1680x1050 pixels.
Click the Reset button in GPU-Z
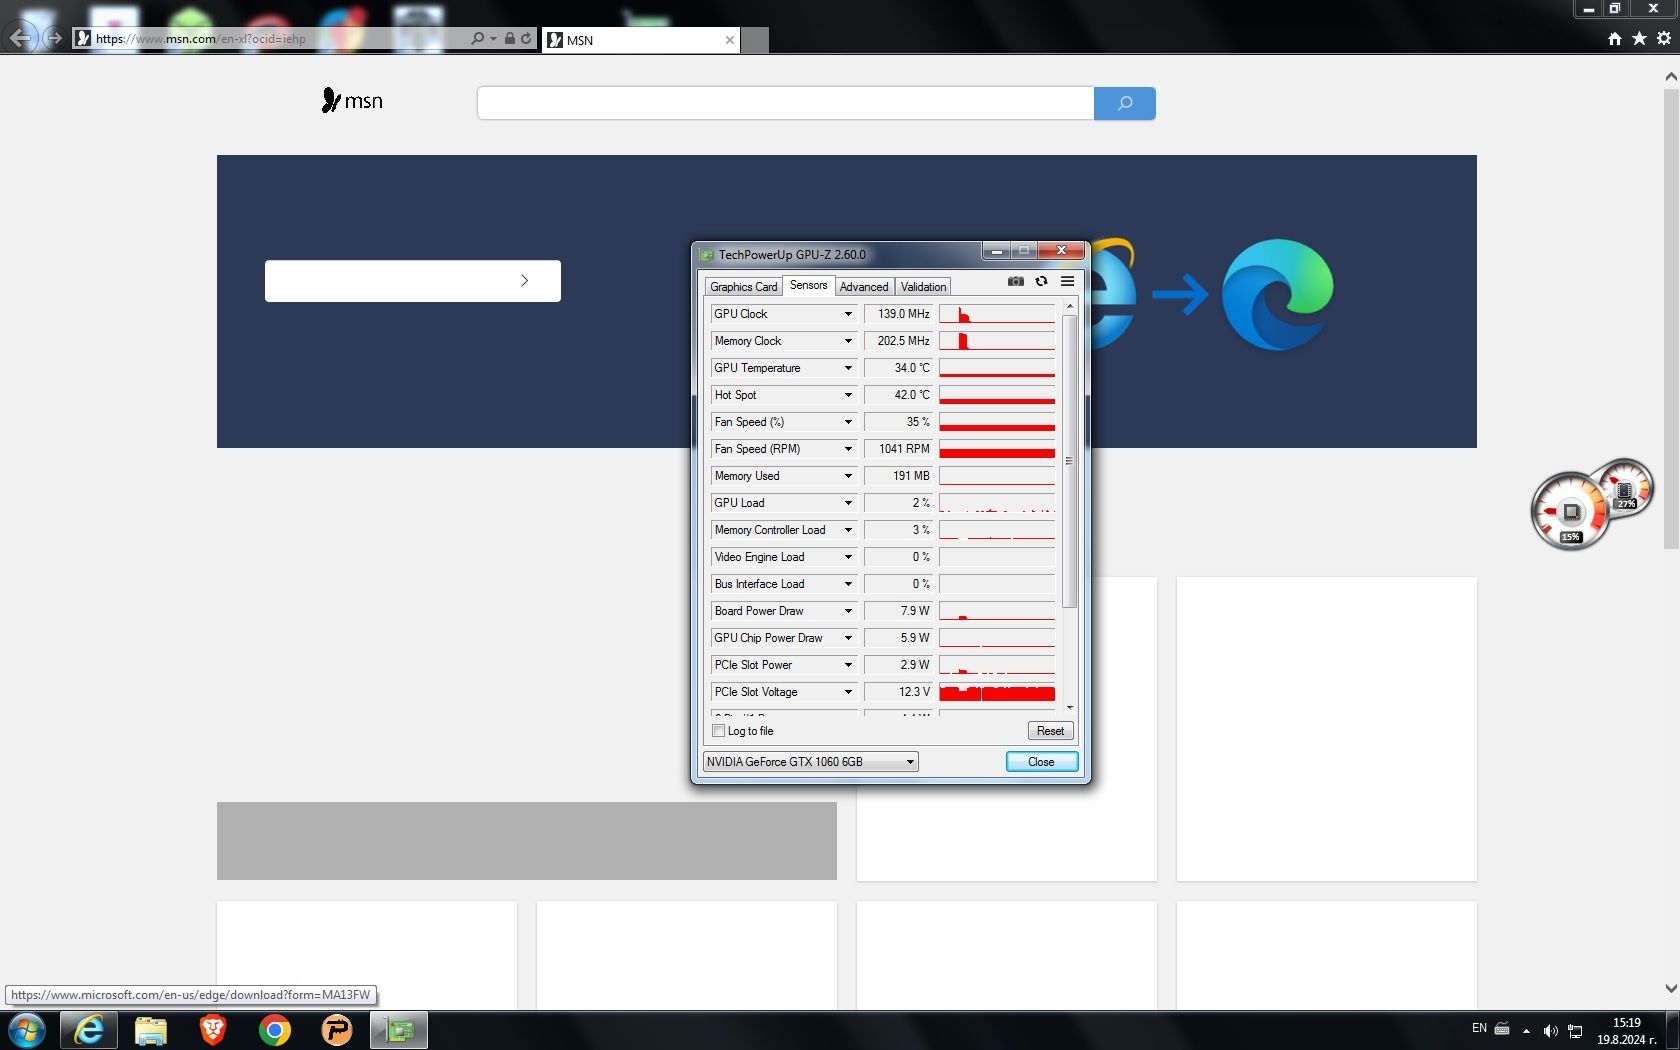[1050, 731]
